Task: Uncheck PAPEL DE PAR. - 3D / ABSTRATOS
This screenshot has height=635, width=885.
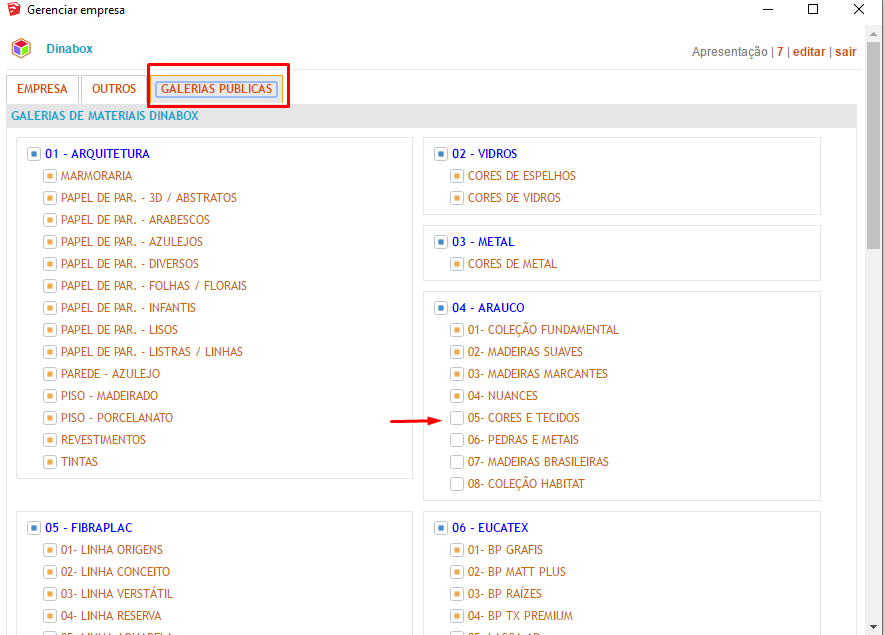Action: point(50,198)
